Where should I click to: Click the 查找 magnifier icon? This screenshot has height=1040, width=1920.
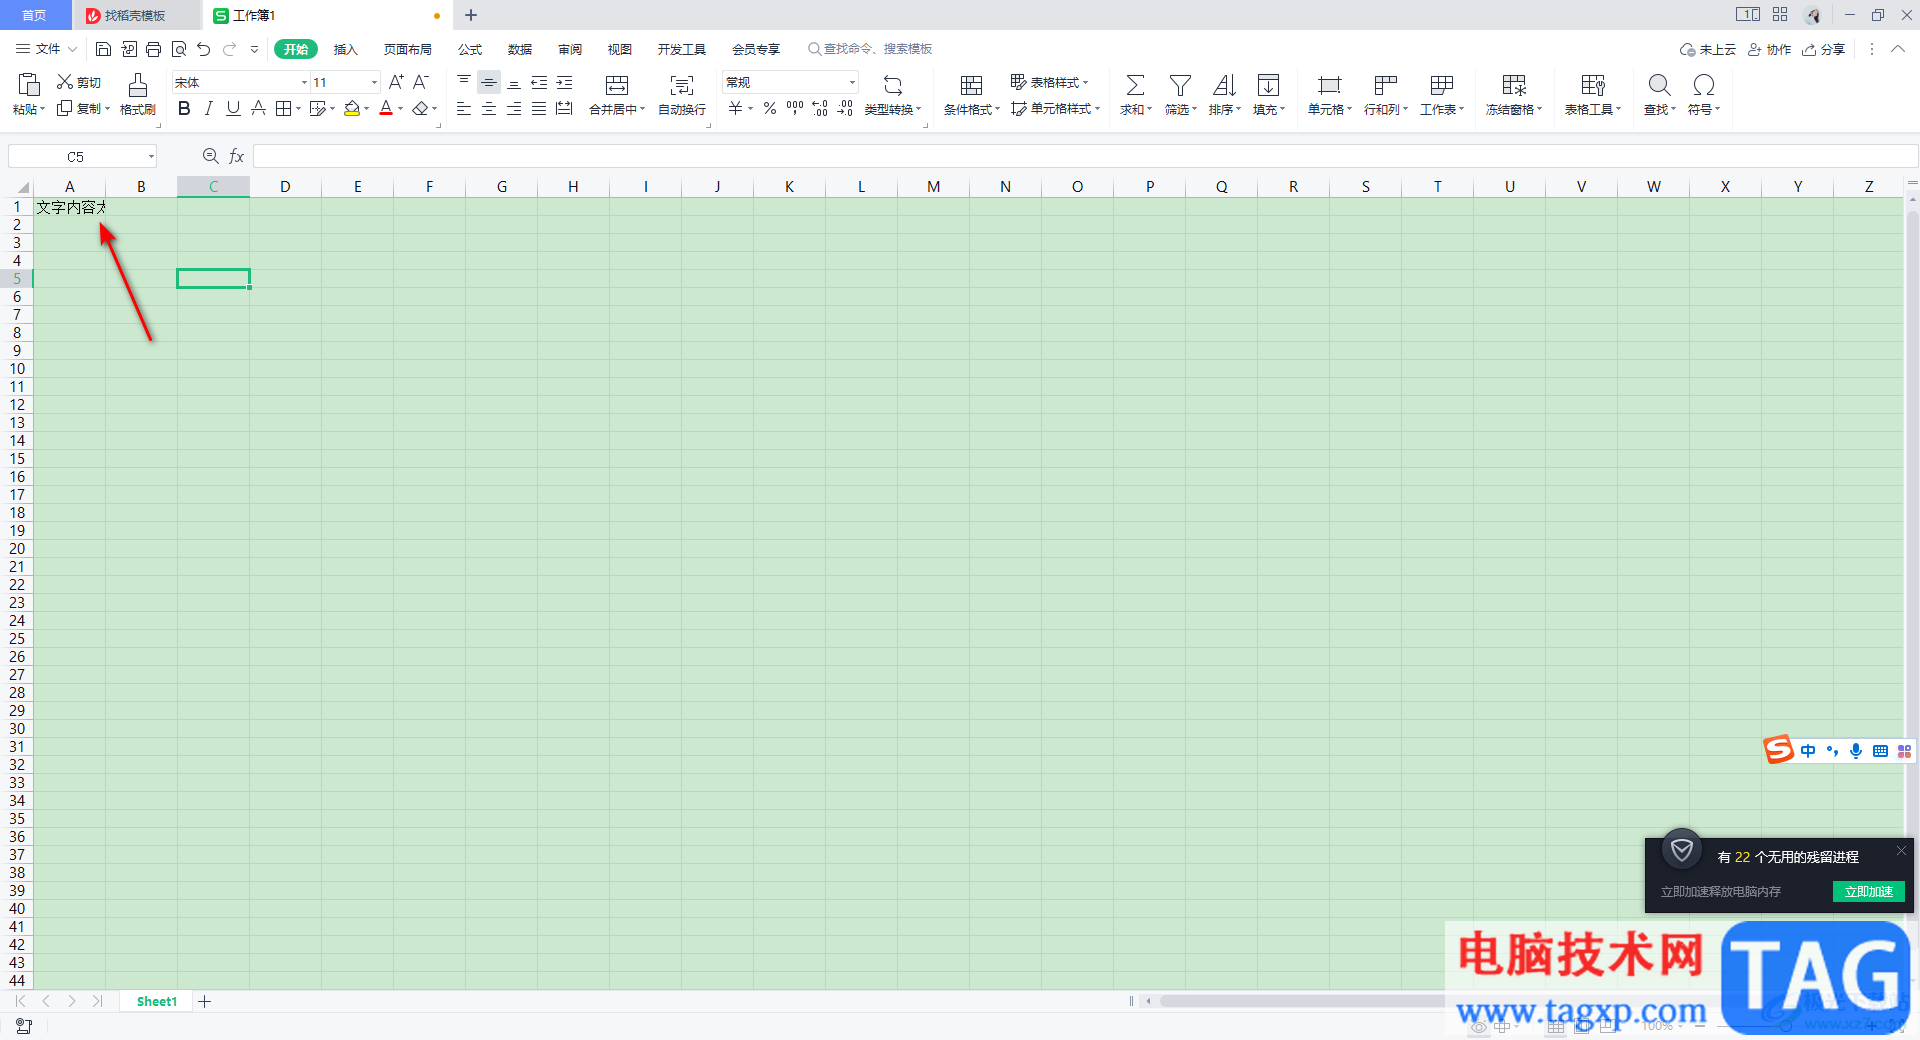point(1659,85)
